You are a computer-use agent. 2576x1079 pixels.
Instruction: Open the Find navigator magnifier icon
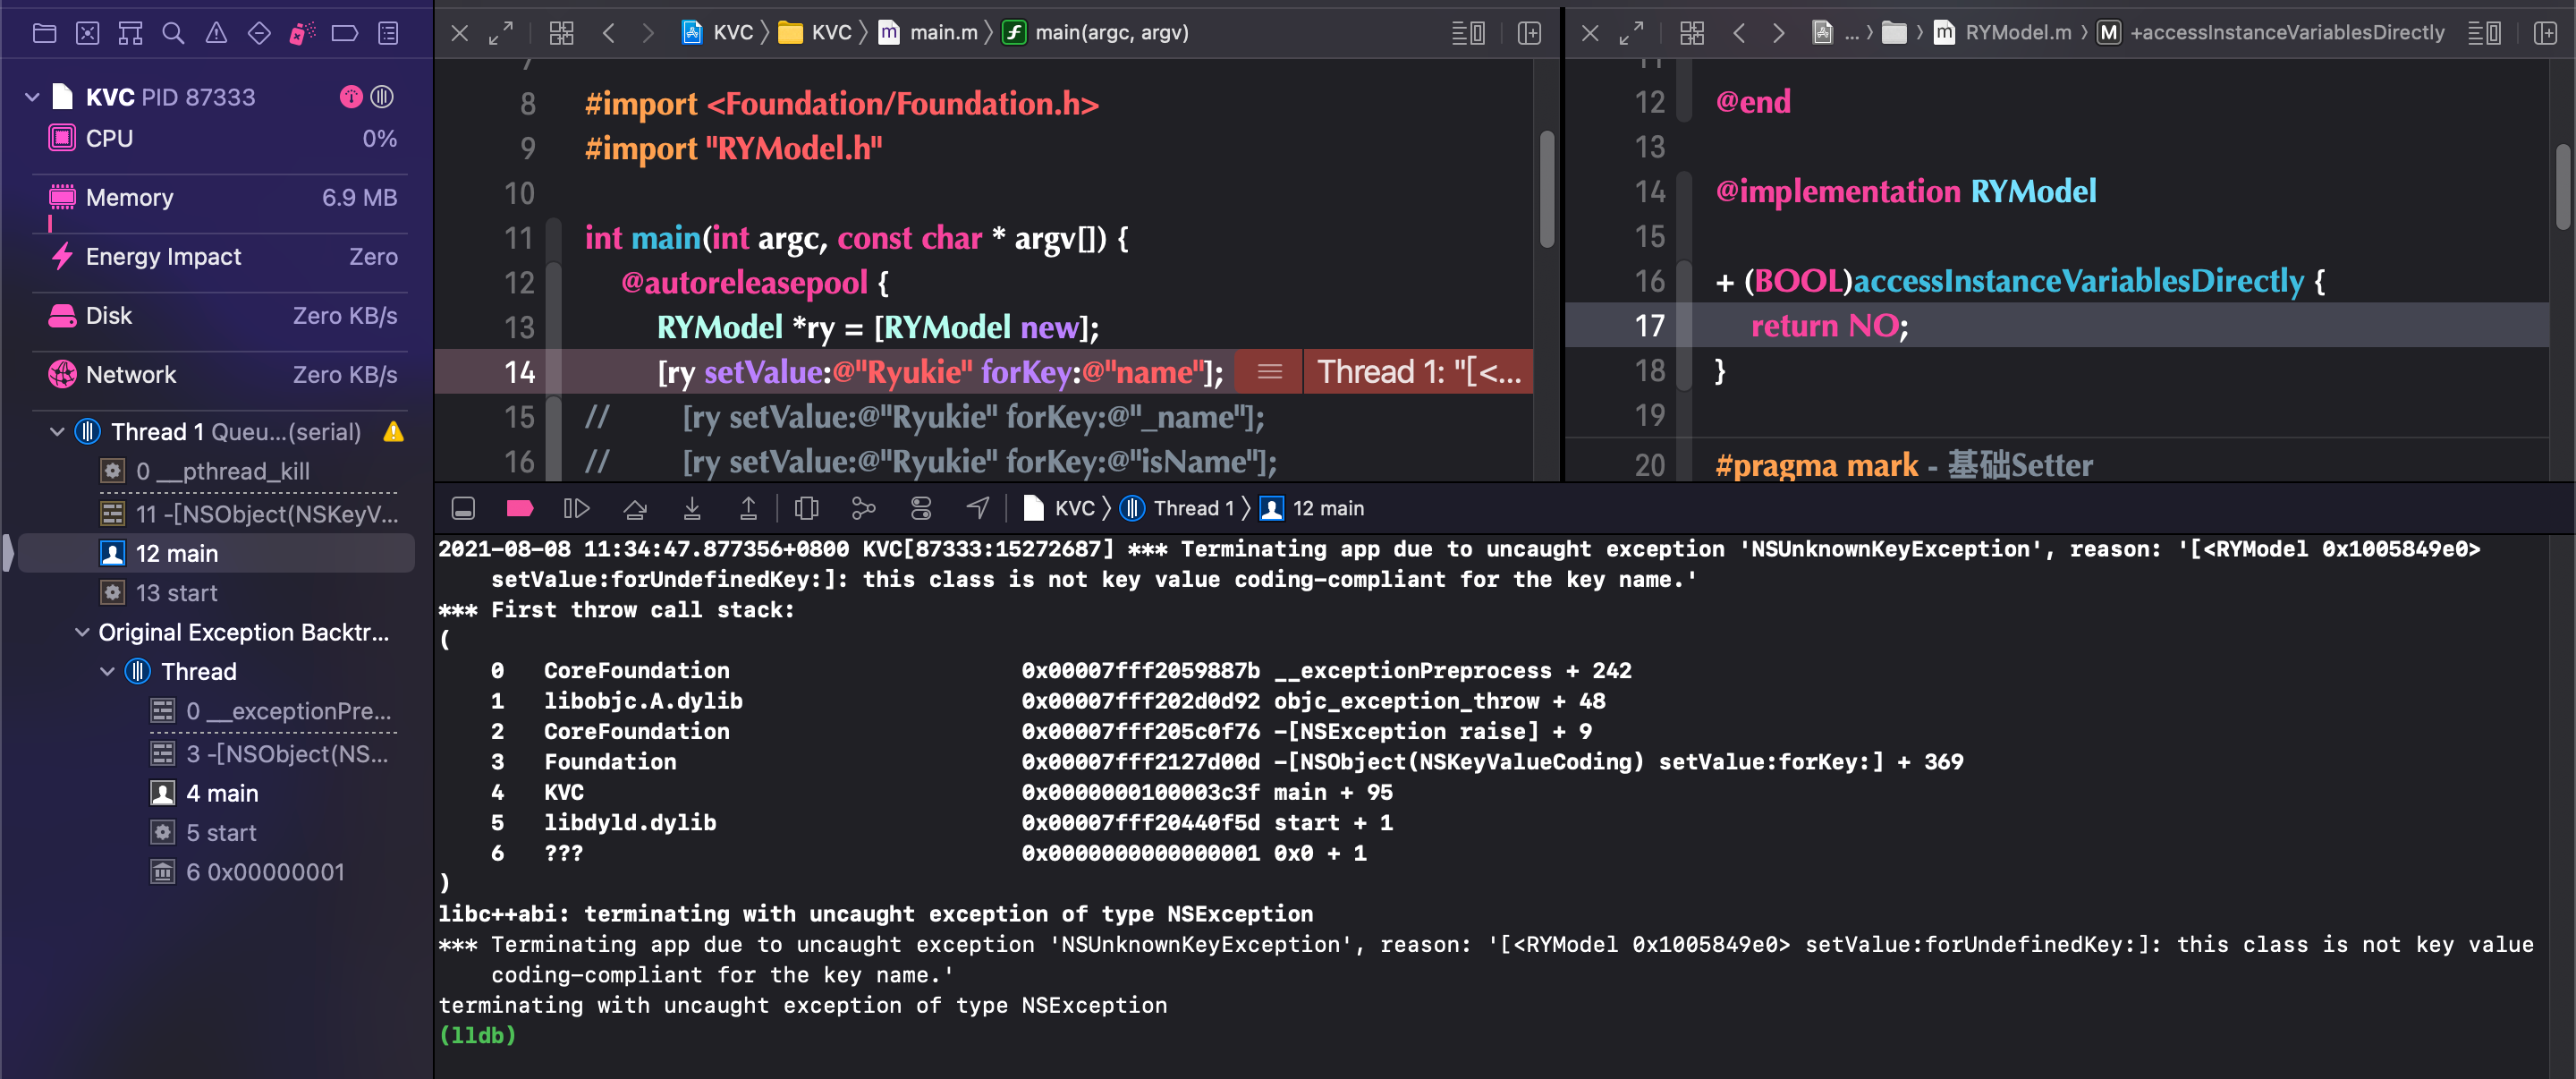tap(173, 33)
